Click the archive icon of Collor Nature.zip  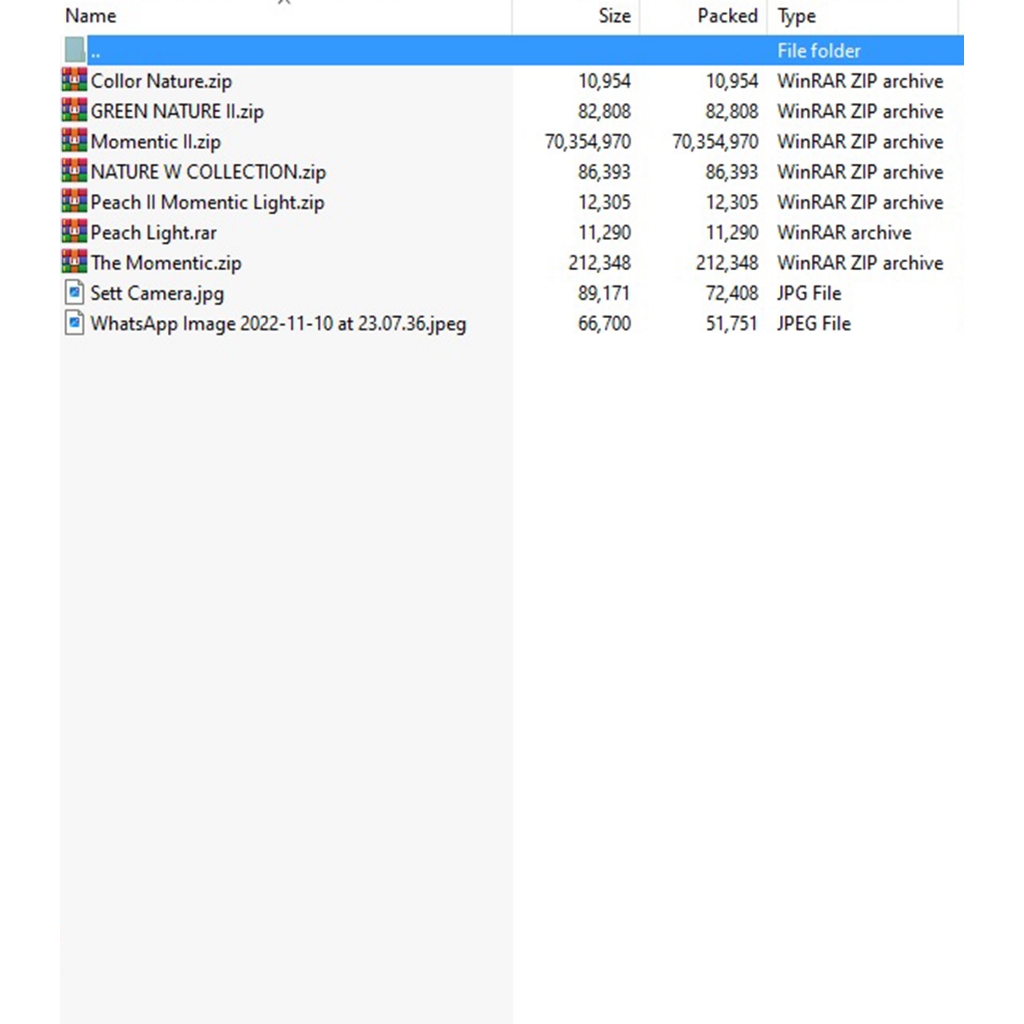74,80
